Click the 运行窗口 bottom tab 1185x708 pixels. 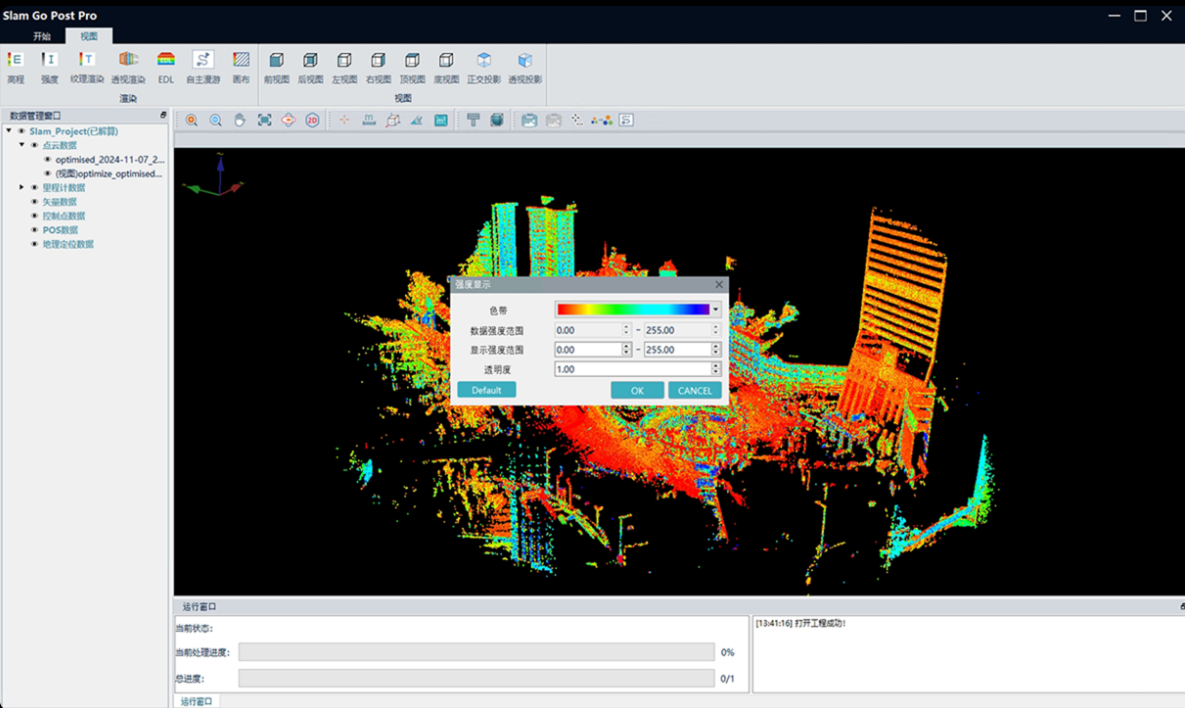[x=195, y=701]
